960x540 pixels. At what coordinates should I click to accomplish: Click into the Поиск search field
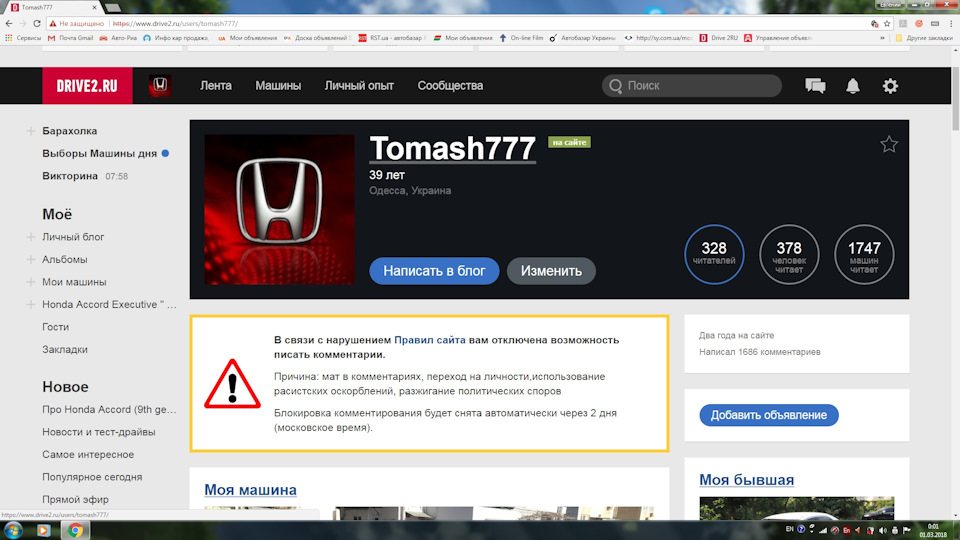(692, 86)
